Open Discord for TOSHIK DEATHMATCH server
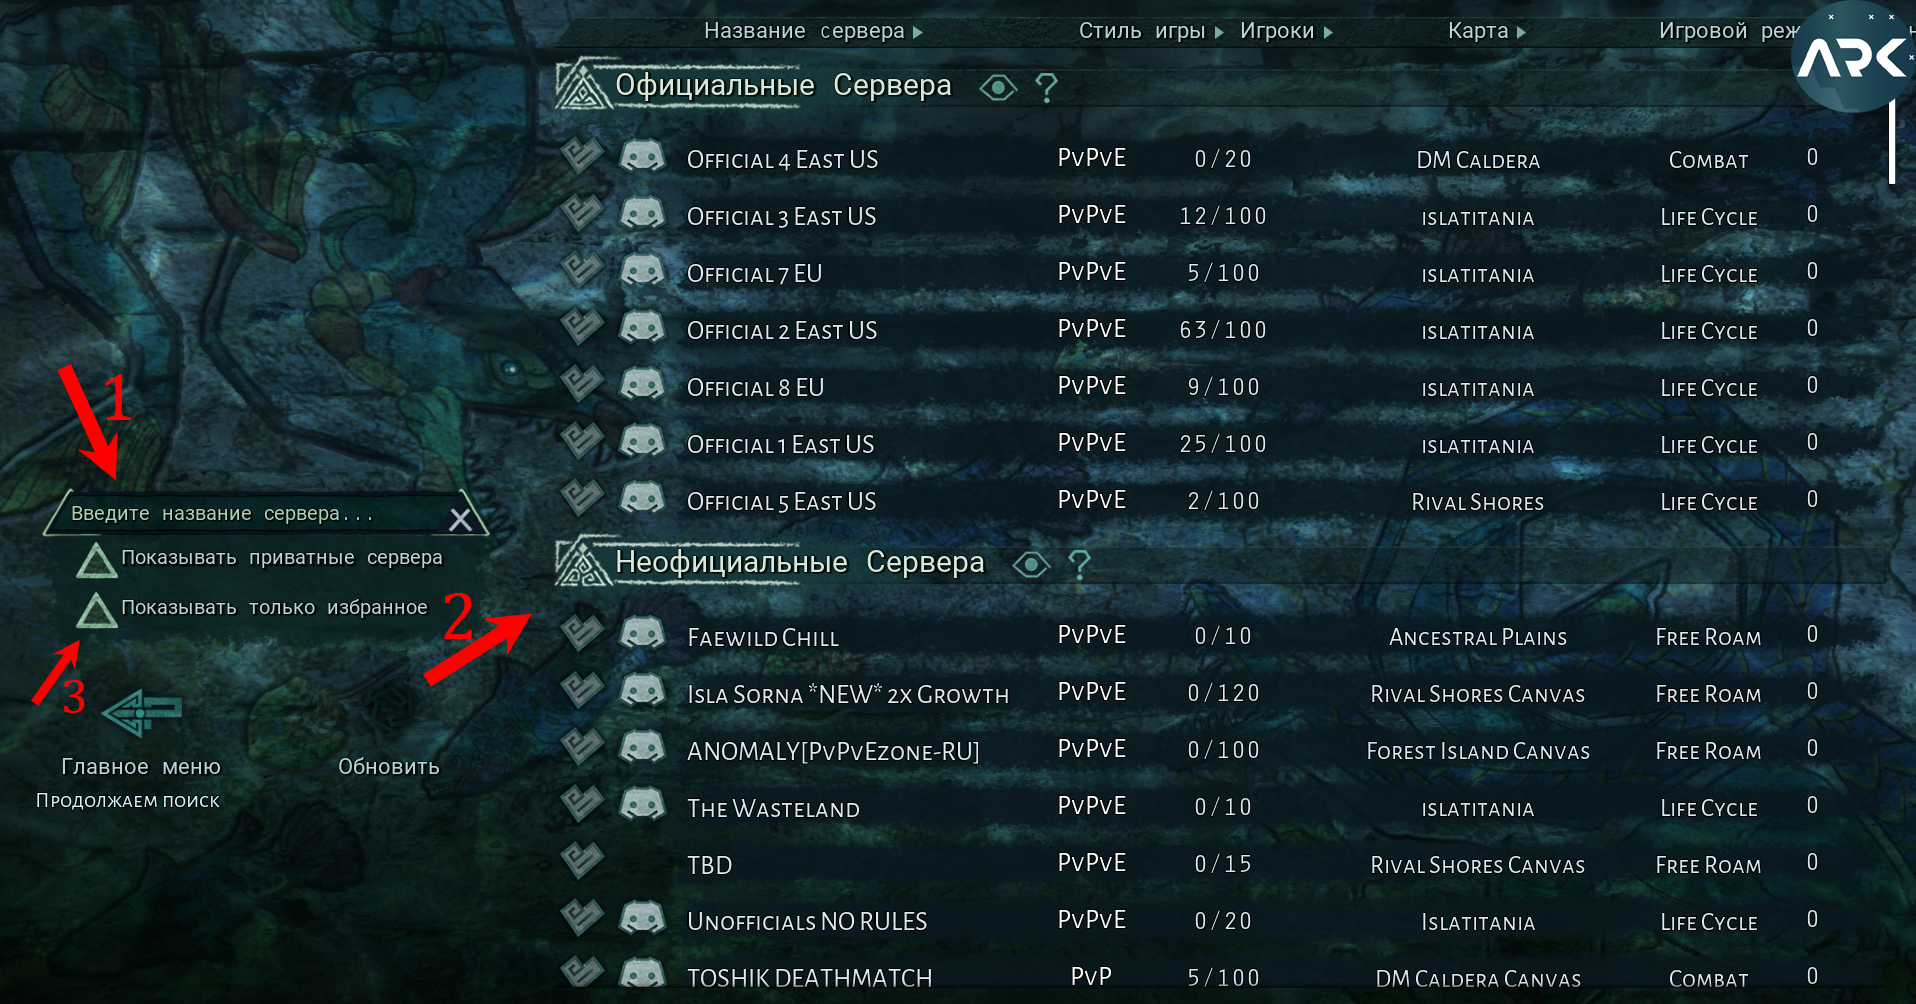Viewport: 1916px width, 1004px height. click(x=643, y=973)
